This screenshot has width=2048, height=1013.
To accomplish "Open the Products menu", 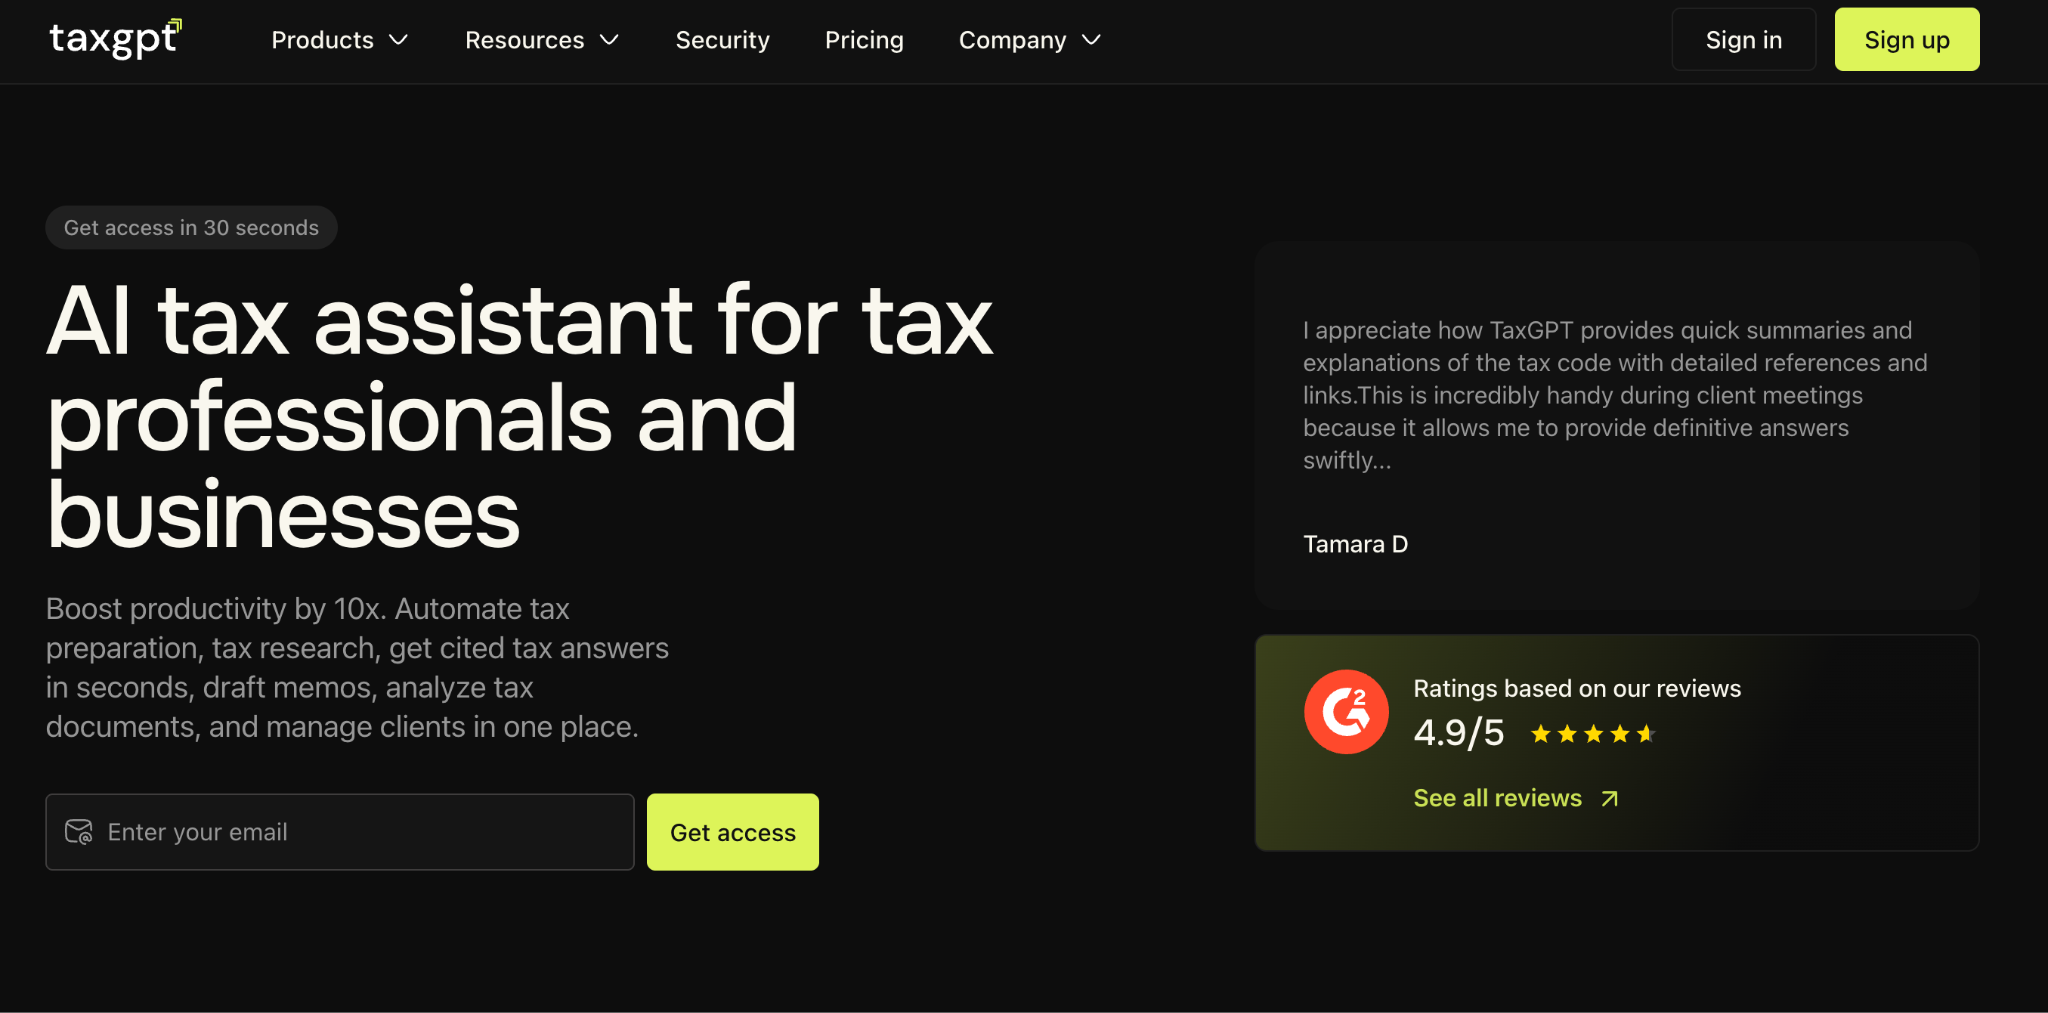I will 340,40.
